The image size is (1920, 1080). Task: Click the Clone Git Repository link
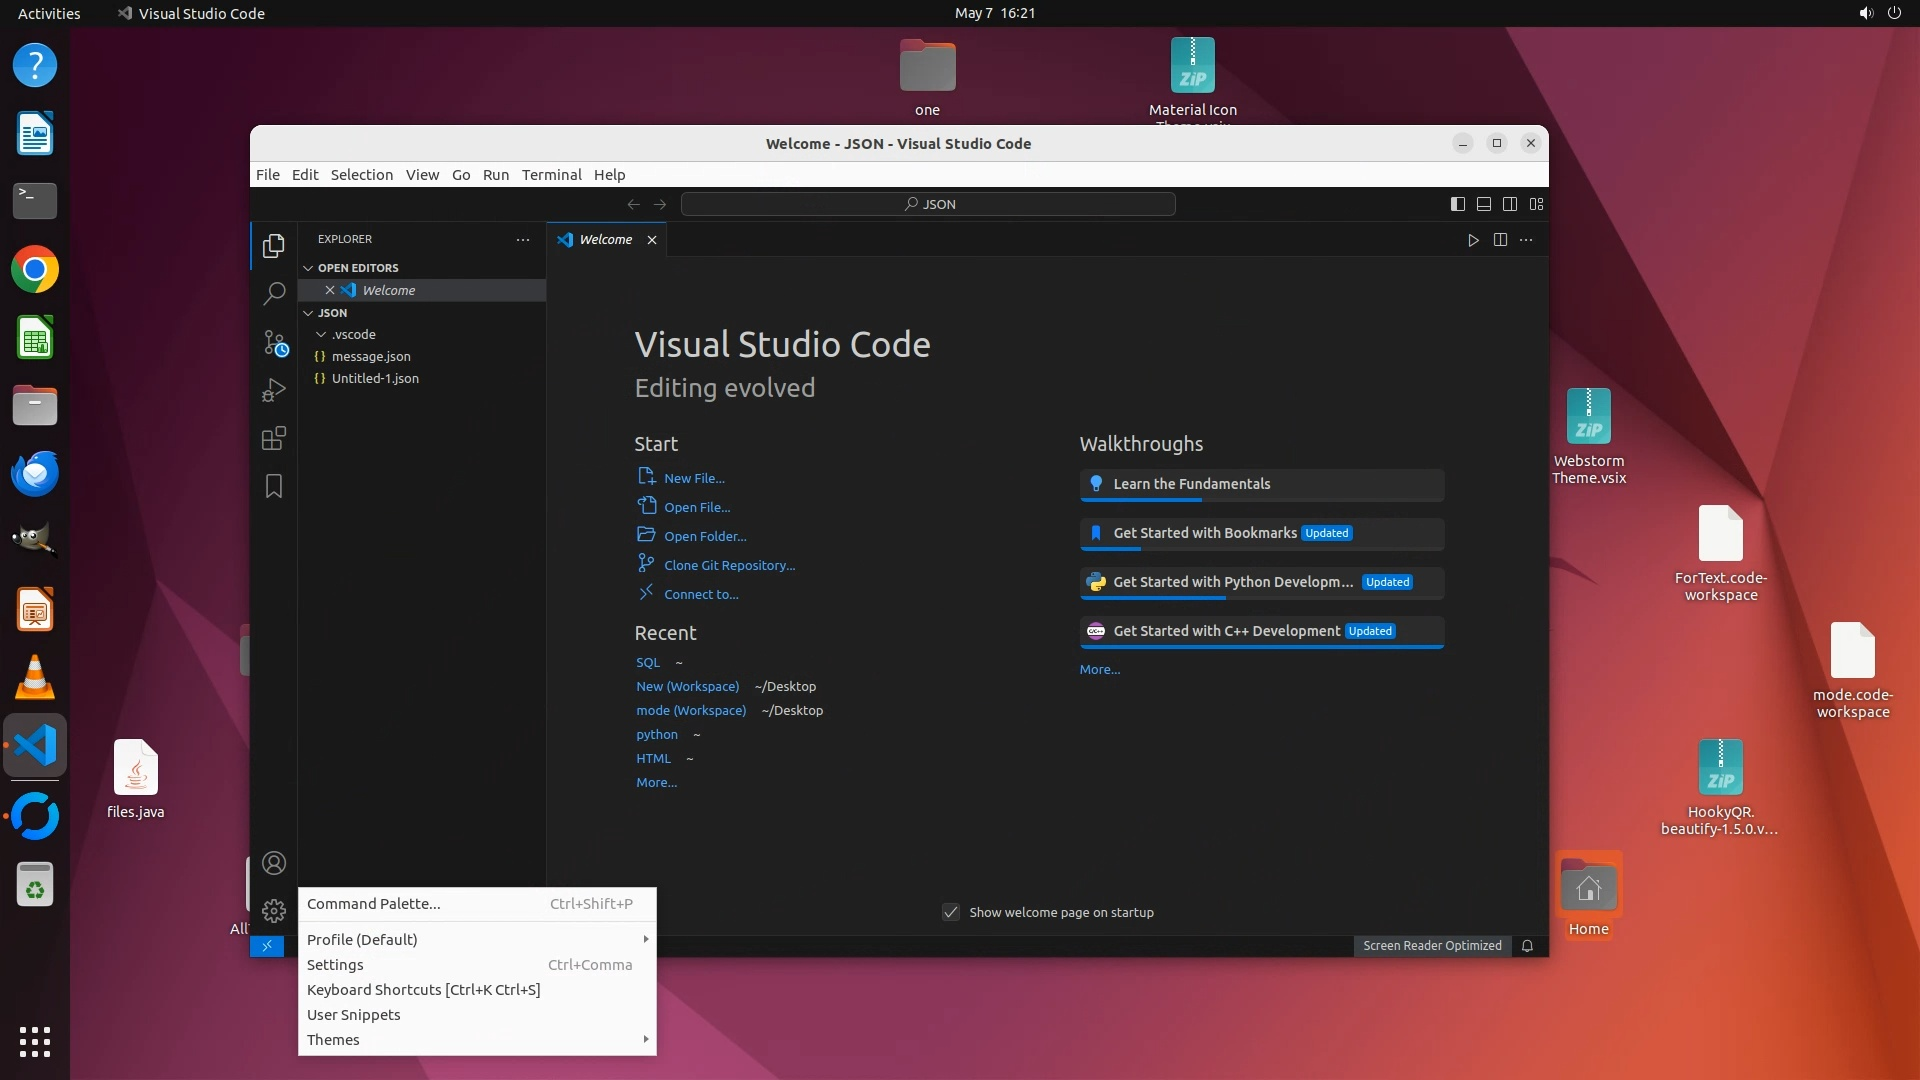(729, 565)
